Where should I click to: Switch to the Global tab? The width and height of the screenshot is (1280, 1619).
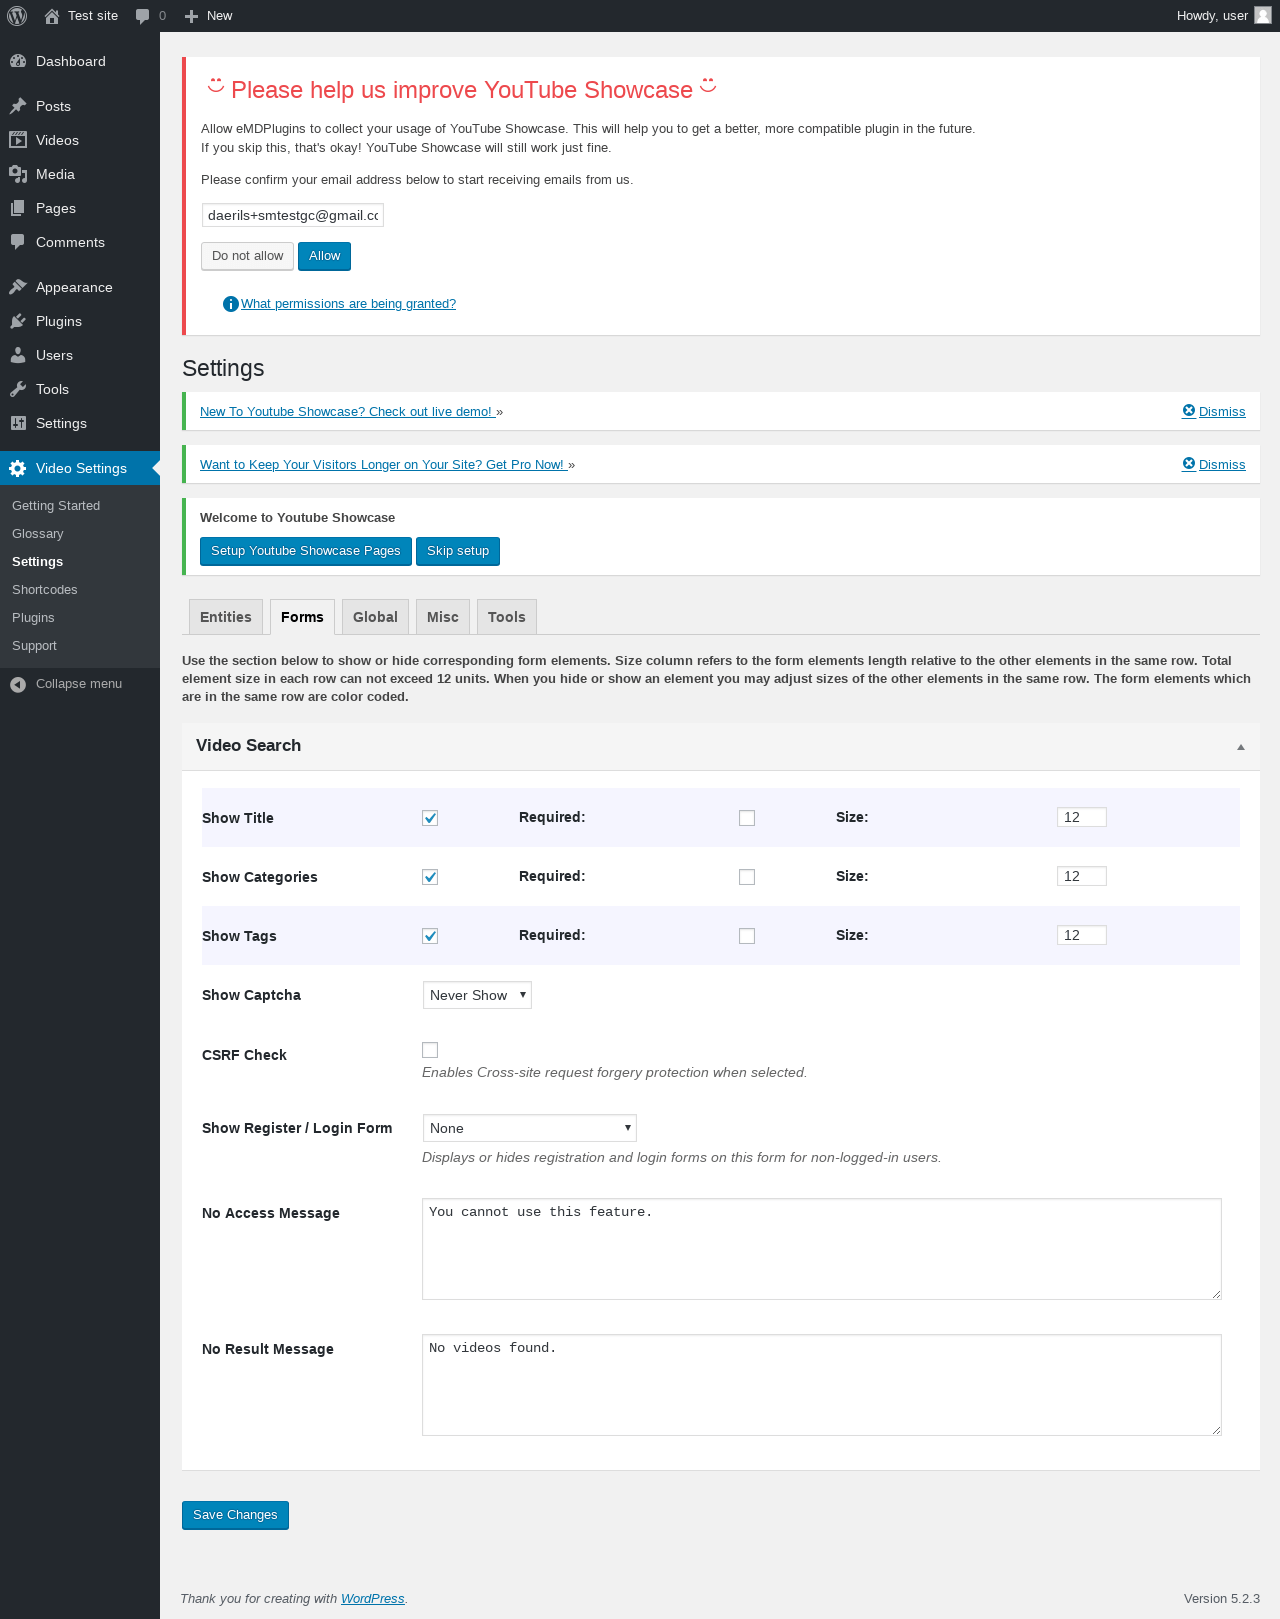coord(375,617)
